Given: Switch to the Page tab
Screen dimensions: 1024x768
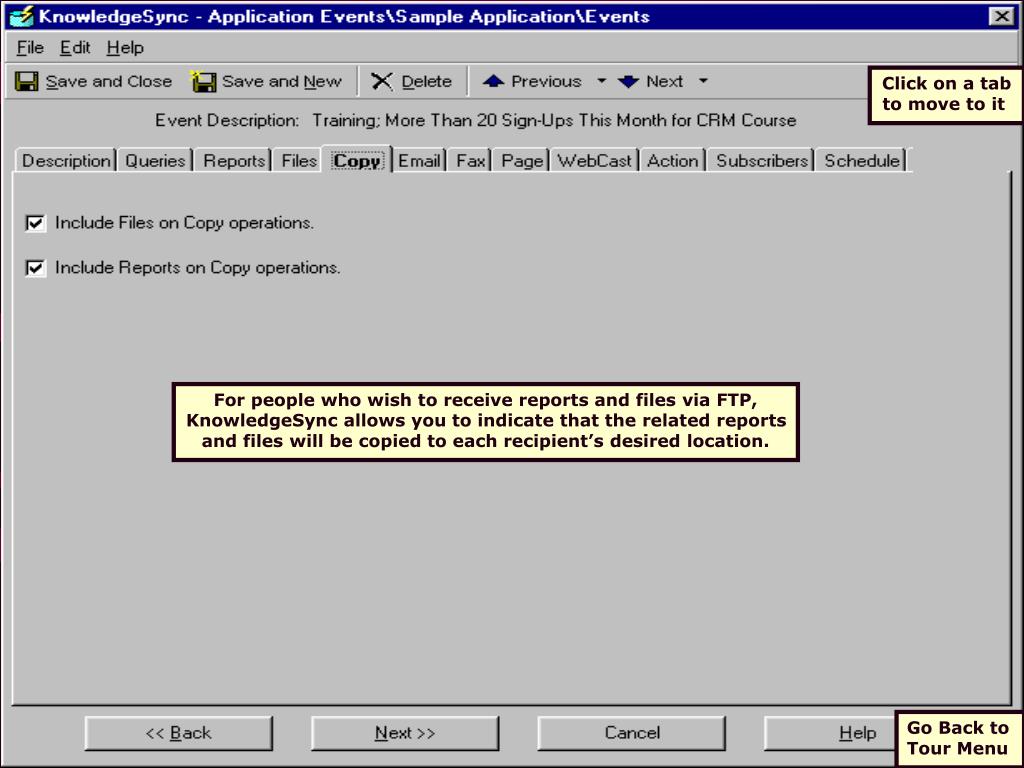Looking at the screenshot, I should point(522,161).
